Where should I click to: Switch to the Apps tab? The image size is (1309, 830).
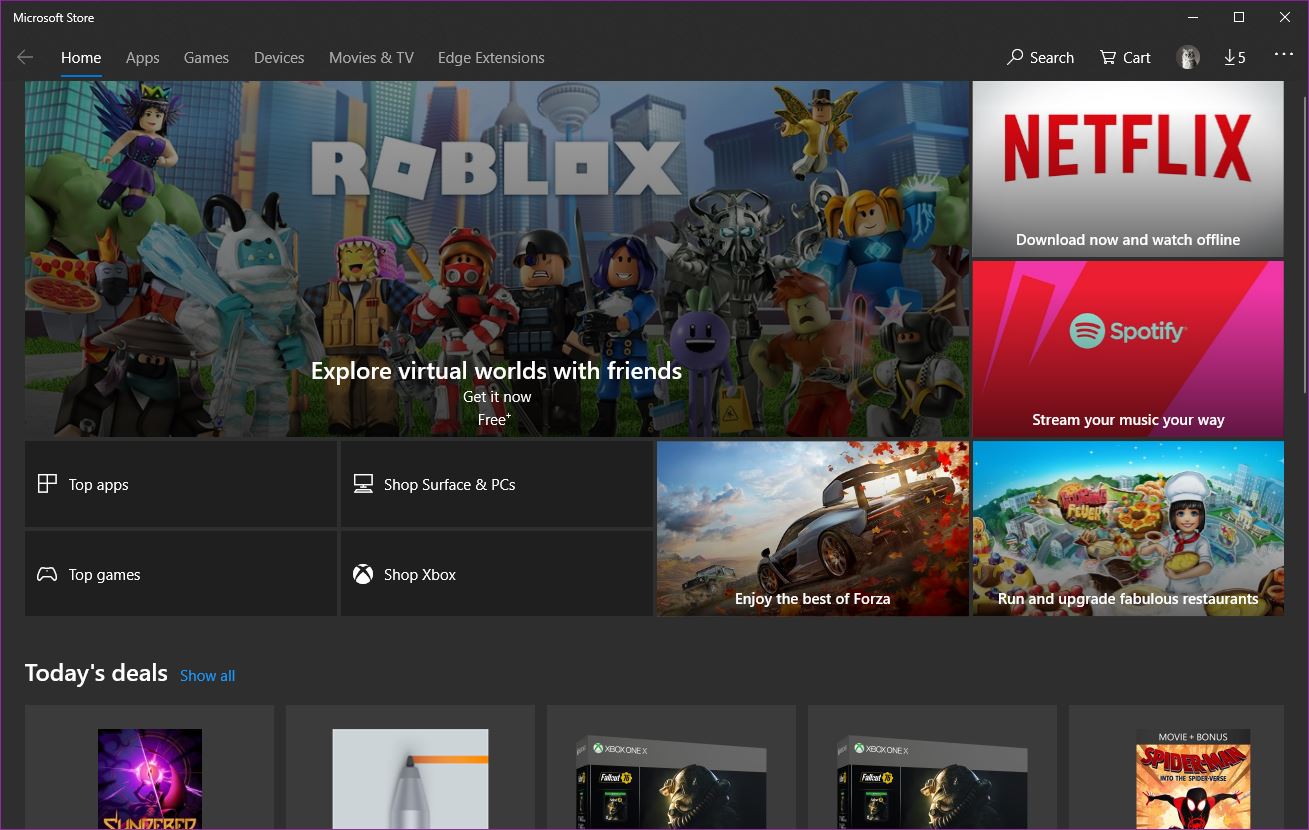tap(142, 58)
